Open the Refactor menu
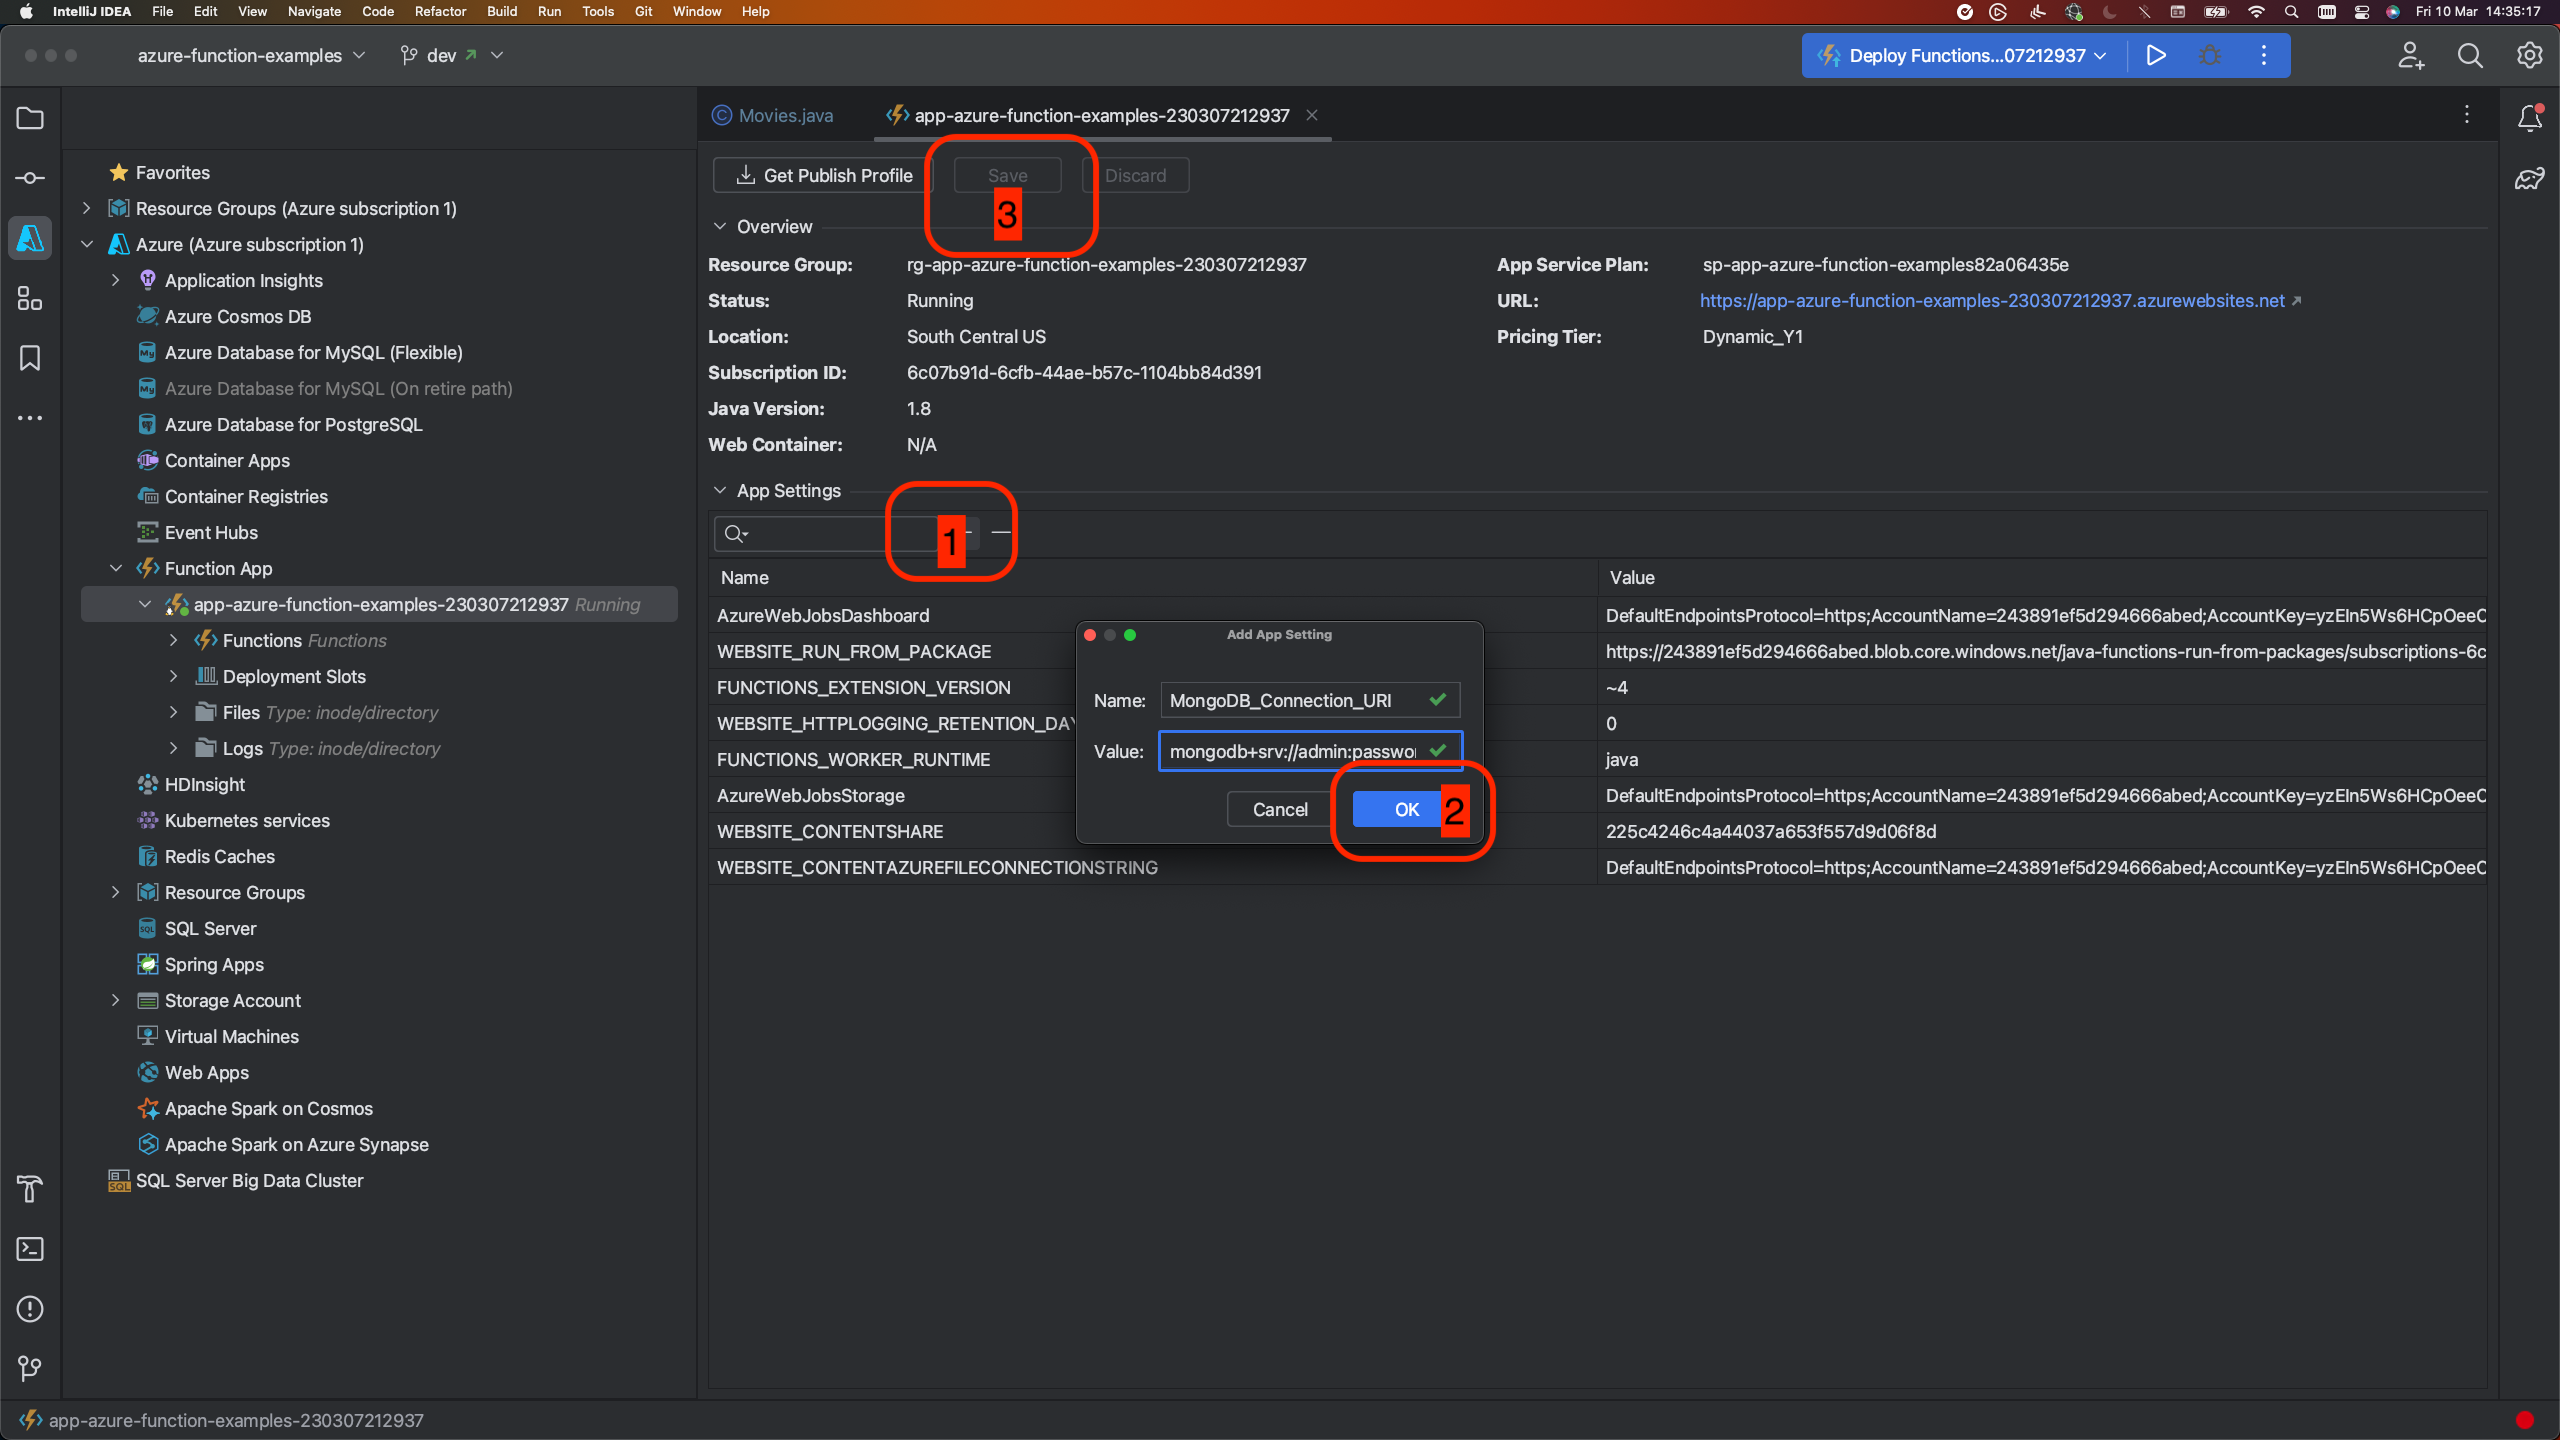2560x1440 pixels. point(440,12)
